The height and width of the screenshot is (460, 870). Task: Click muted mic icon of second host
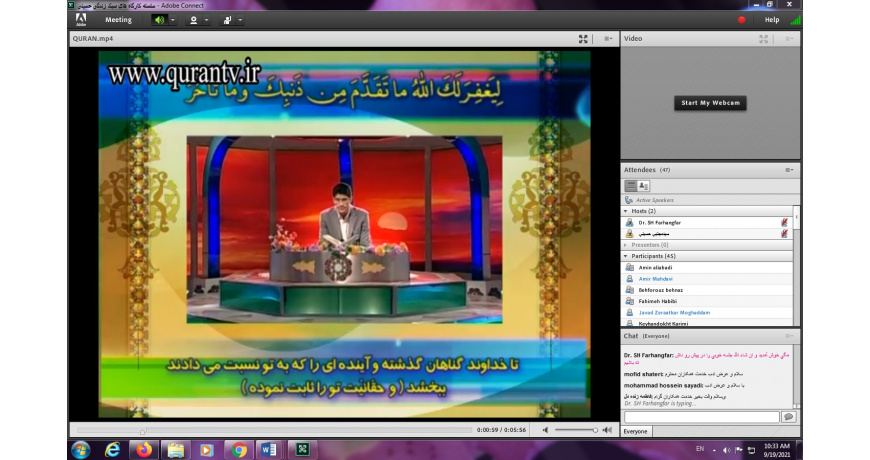[x=784, y=234]
